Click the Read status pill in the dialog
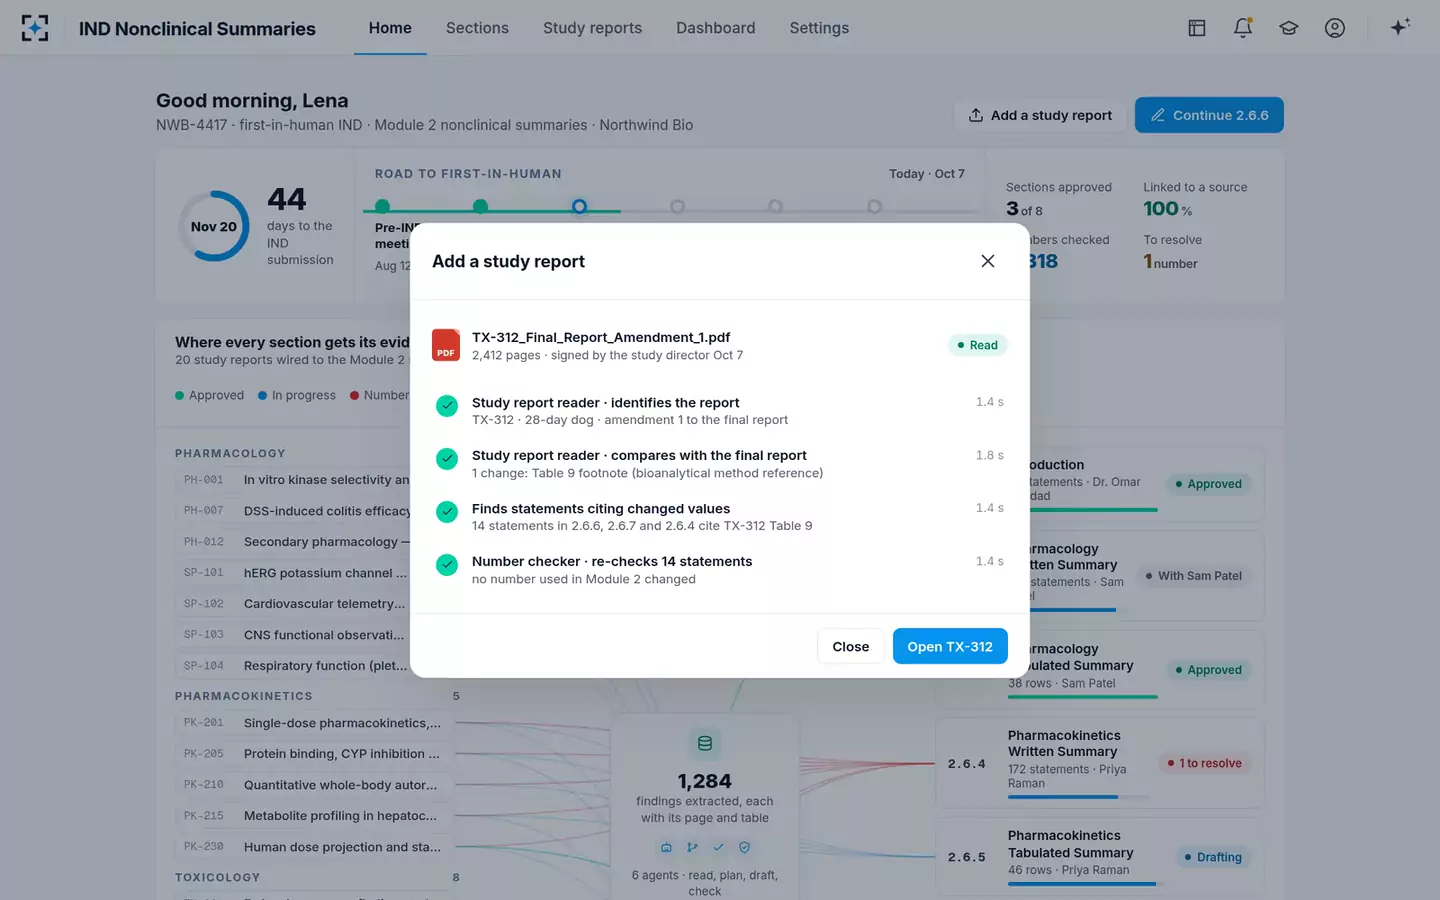The height and width of the screenshot is (900, 1440). coord(977,345)
